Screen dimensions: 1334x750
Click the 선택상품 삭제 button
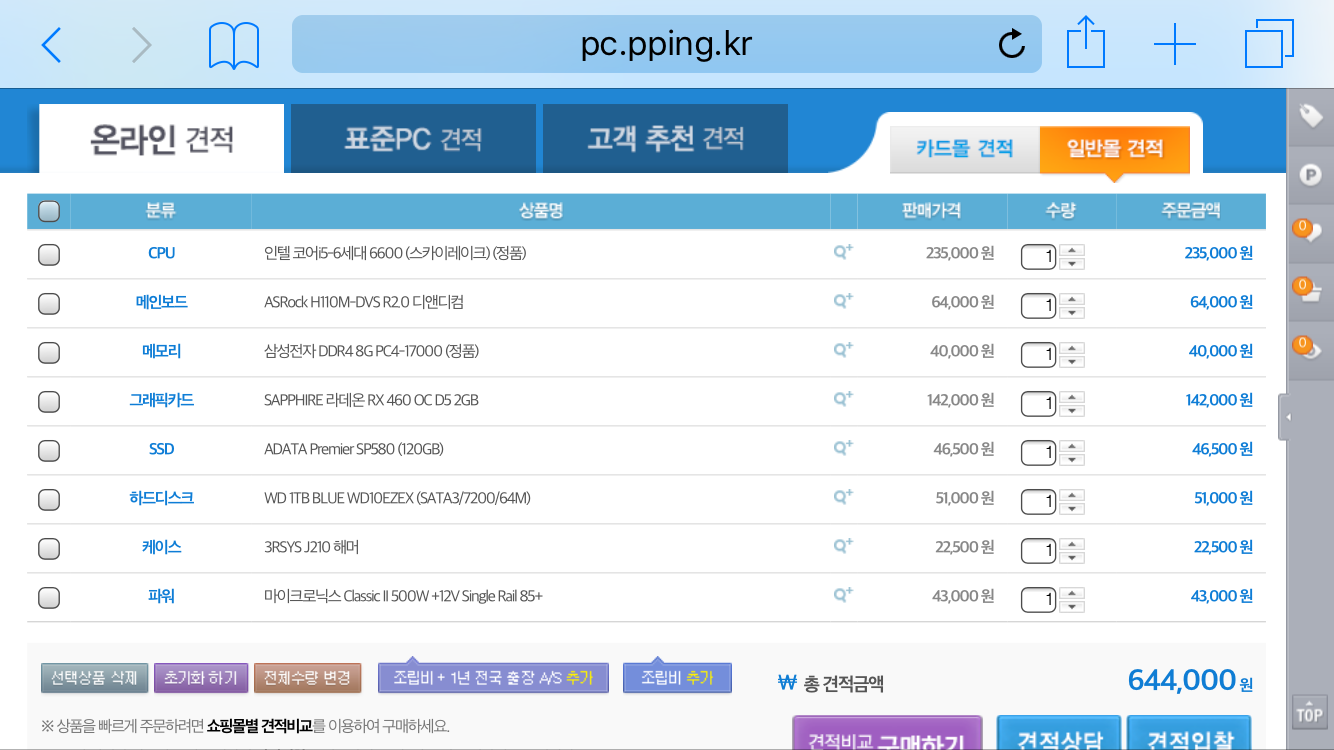coord(95,678)
